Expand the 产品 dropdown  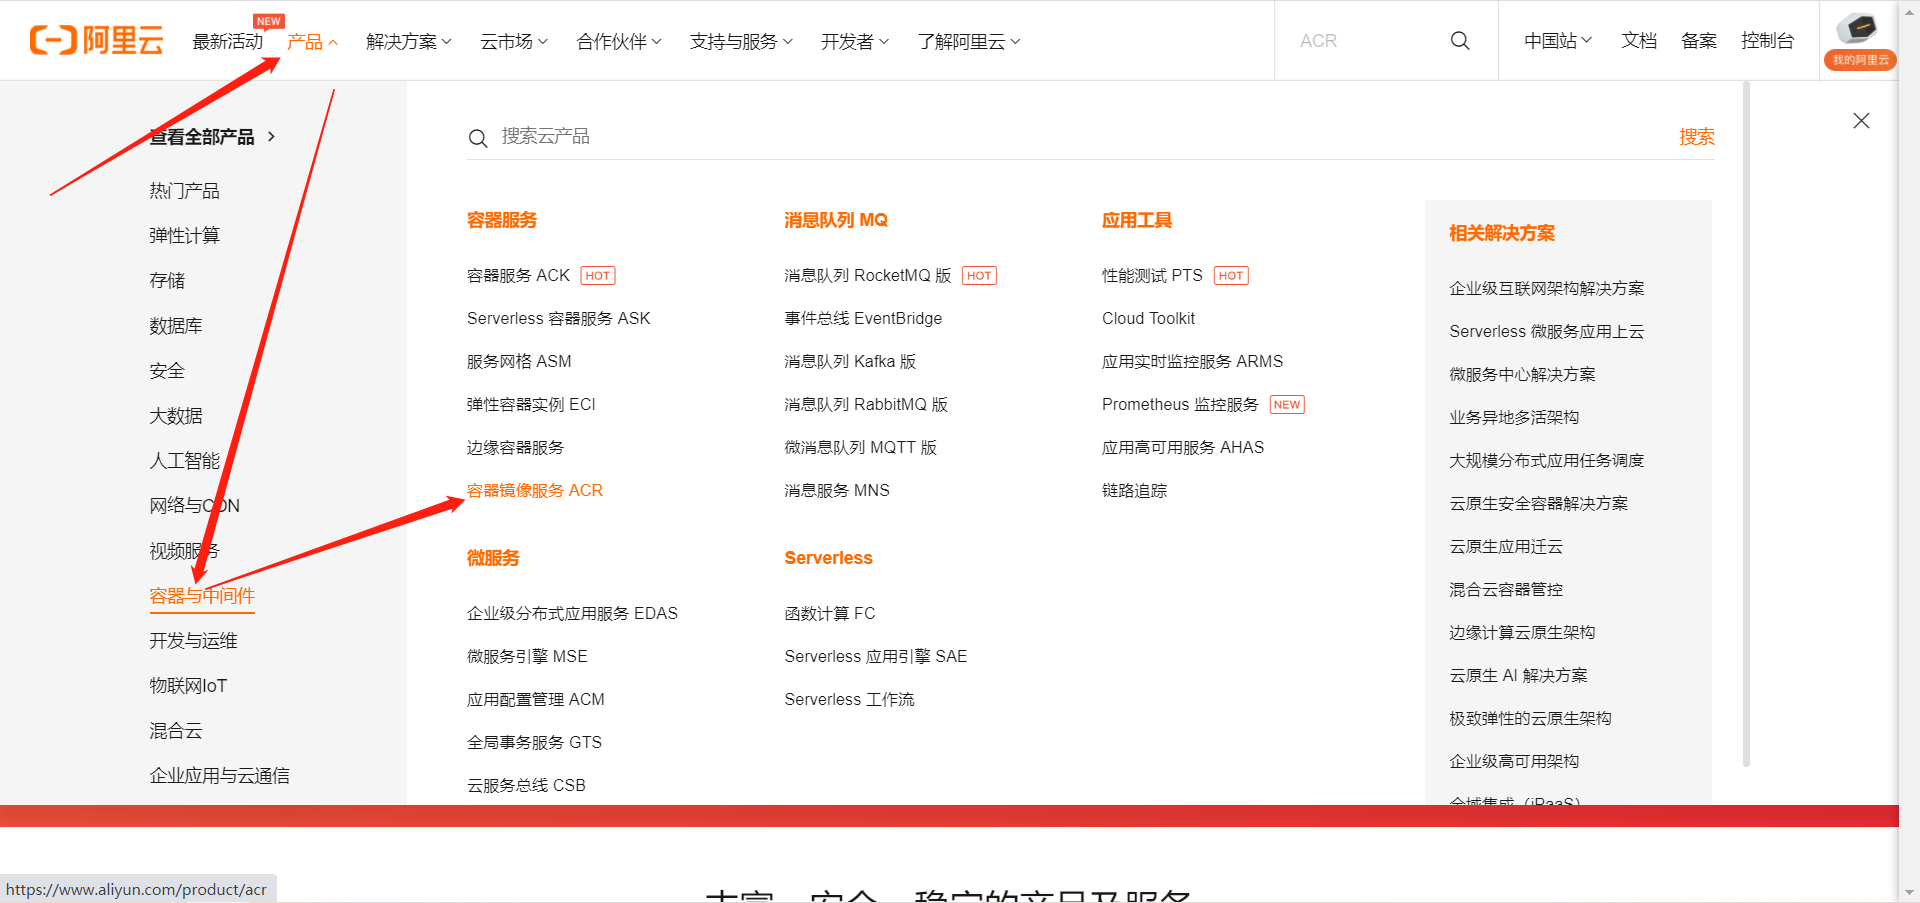[x=312, y=42]
